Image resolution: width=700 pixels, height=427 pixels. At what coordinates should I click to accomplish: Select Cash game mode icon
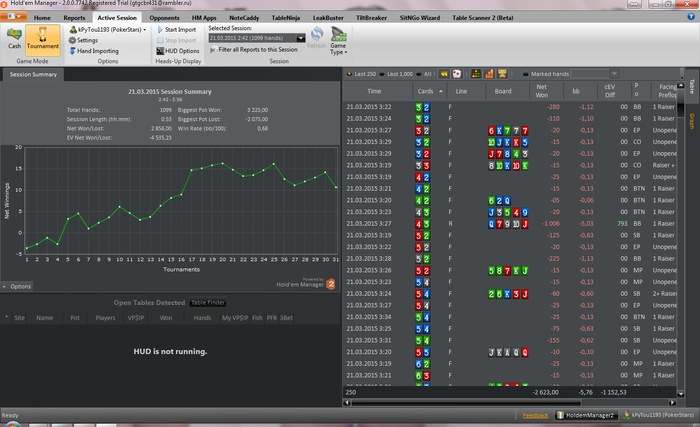[14, 38]
